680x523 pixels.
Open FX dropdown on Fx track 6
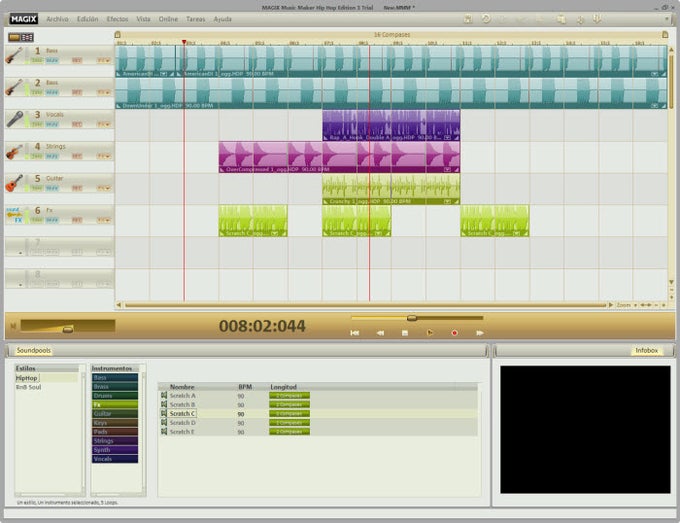click(104, 220)
